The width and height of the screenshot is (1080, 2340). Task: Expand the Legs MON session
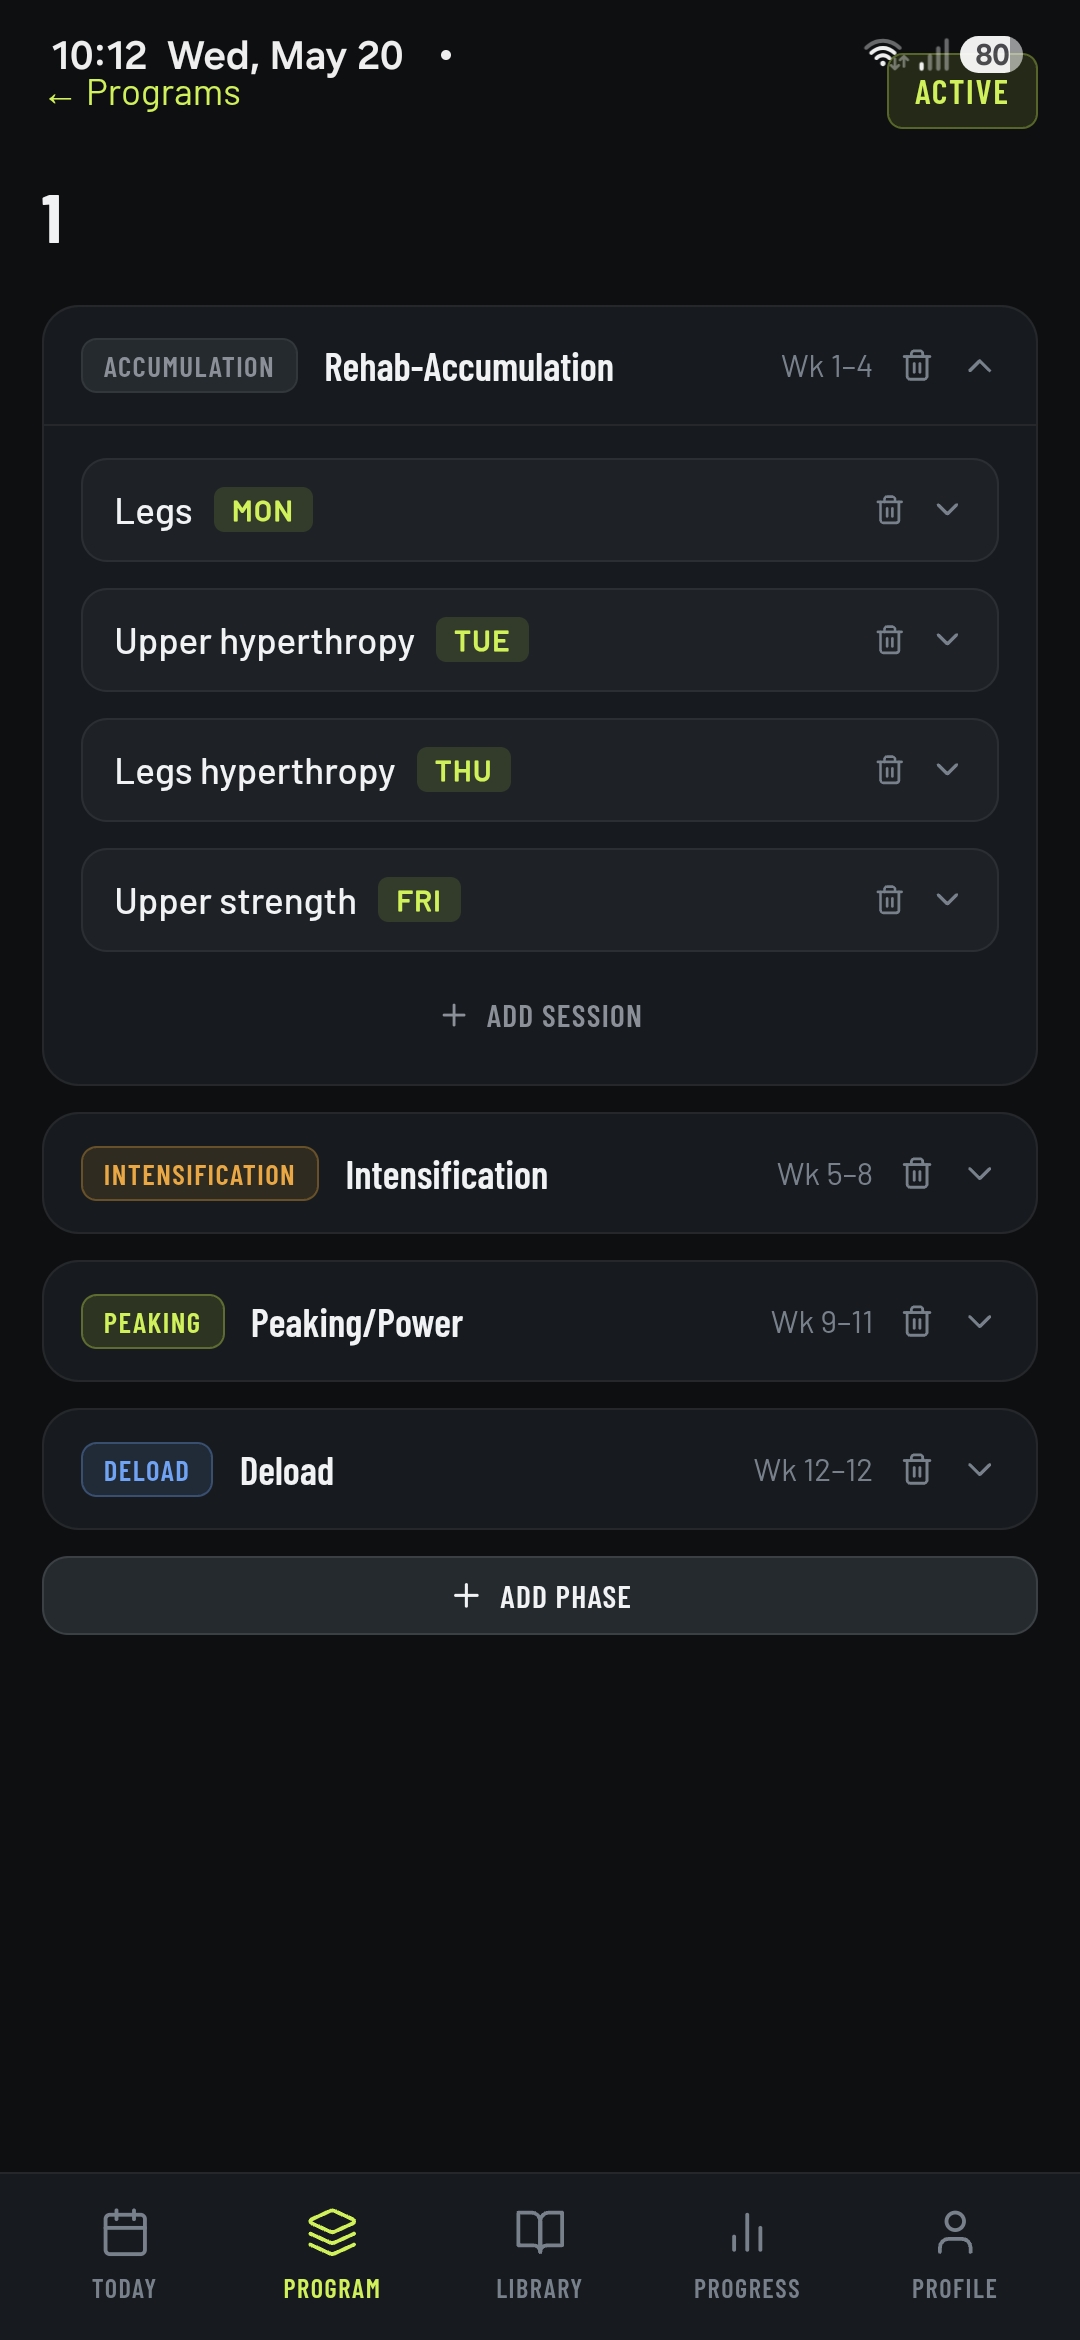point(947,510)
